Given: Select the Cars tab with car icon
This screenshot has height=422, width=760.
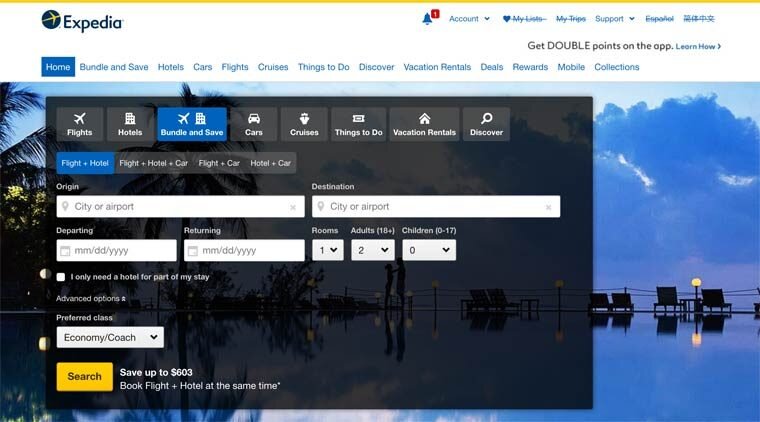Looking at the screenshot, I should pos(253,125).
